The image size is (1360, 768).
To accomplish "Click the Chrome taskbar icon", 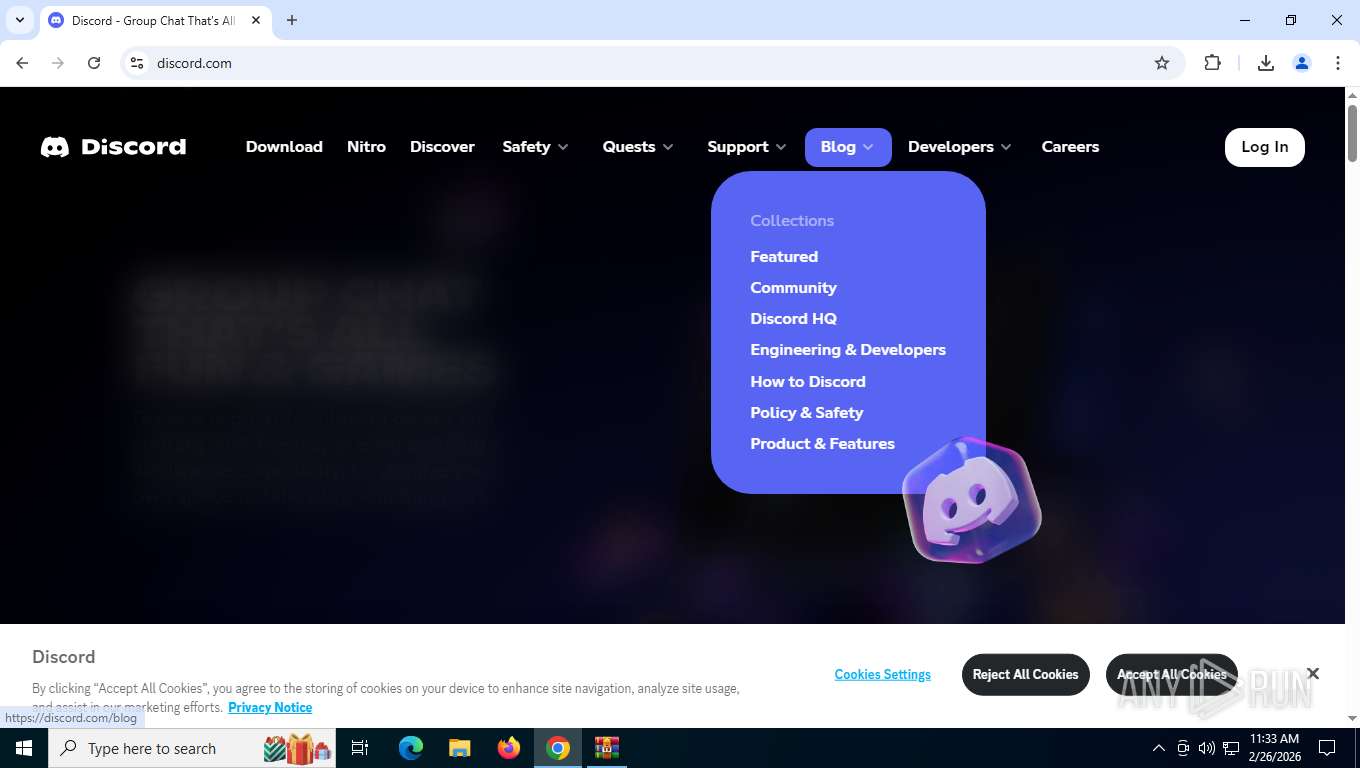I will [x=558, y=748].
